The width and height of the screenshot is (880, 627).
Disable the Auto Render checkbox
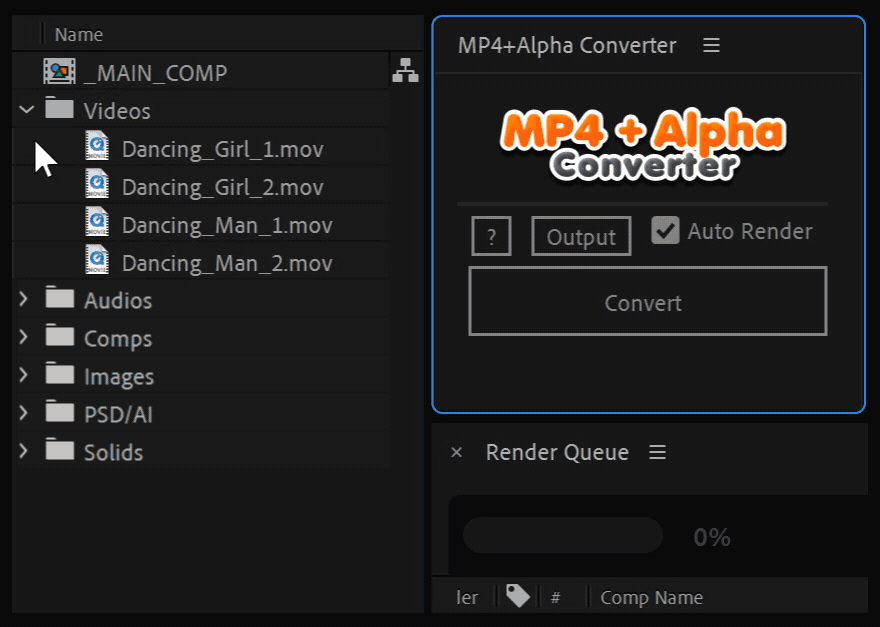[x=666, y=231]
